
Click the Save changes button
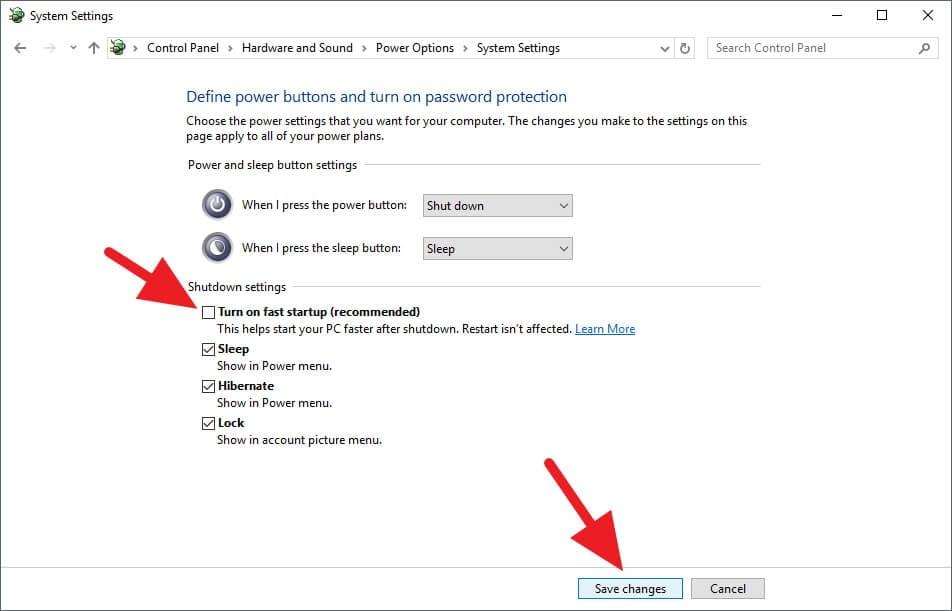[630, 588]
